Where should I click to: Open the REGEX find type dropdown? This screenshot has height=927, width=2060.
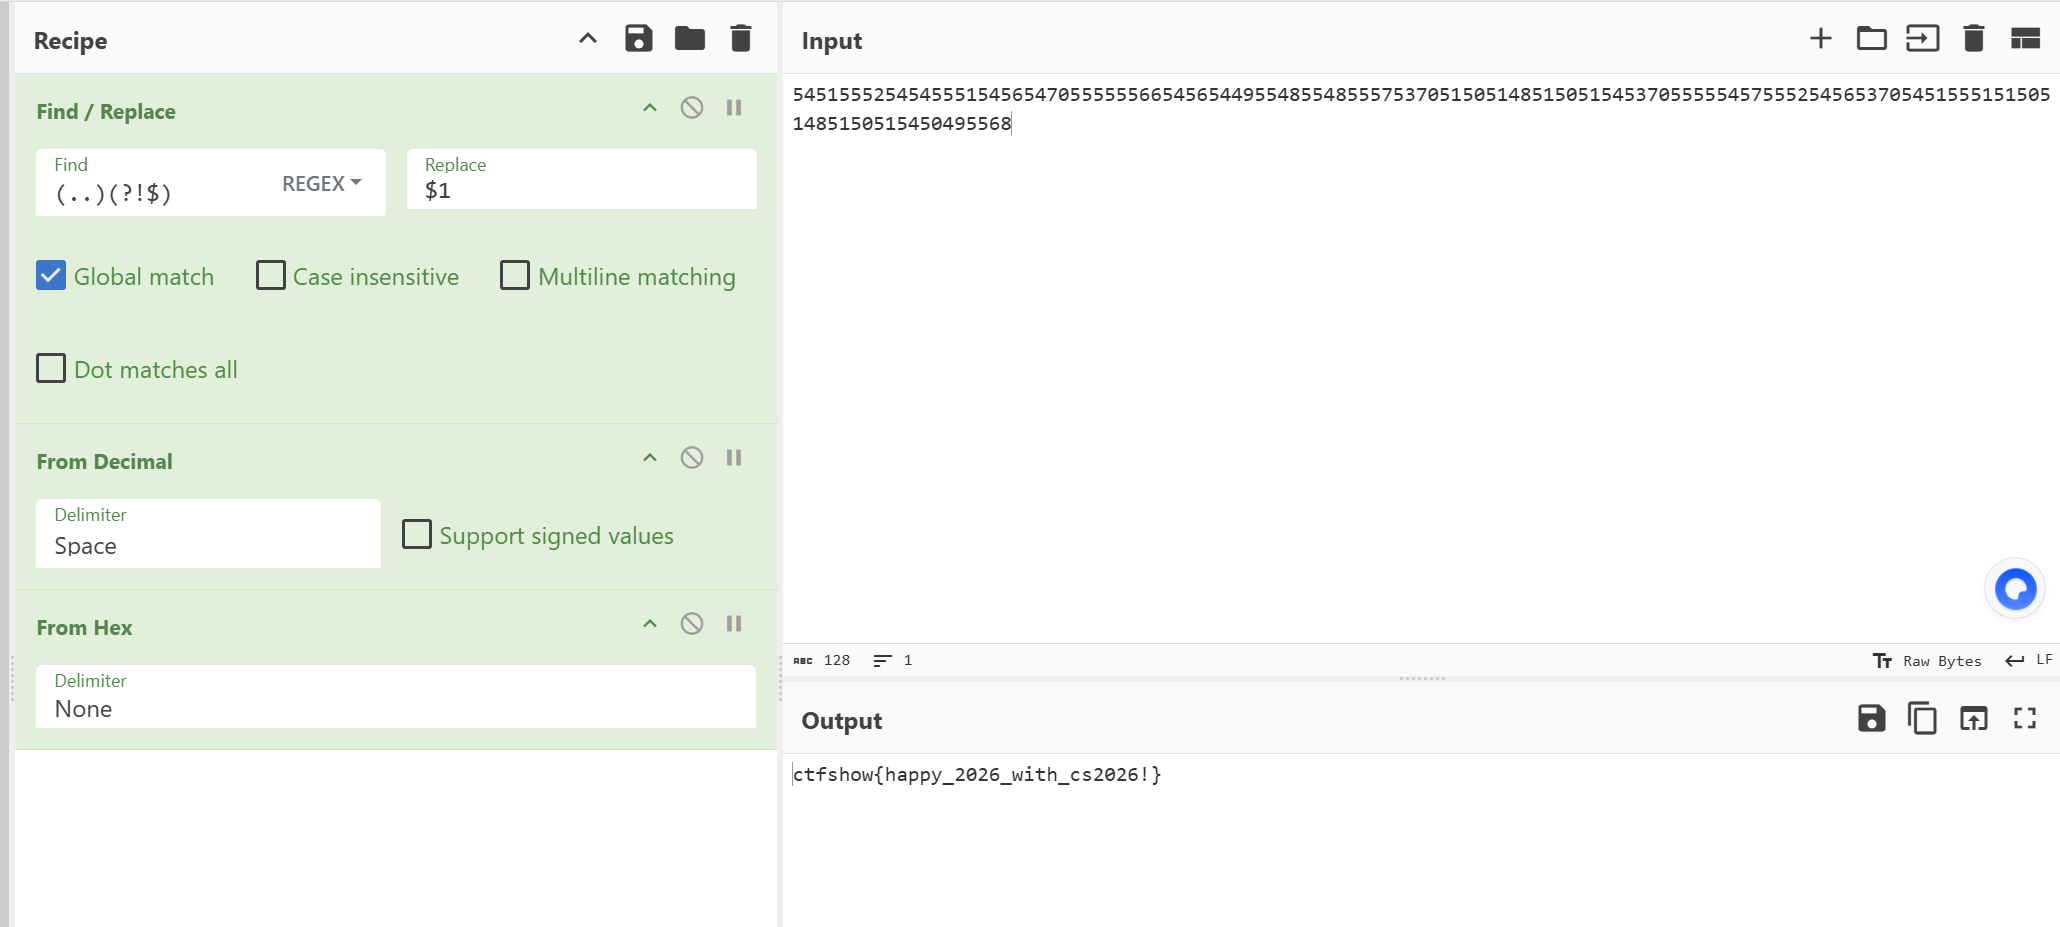point(321,184)
